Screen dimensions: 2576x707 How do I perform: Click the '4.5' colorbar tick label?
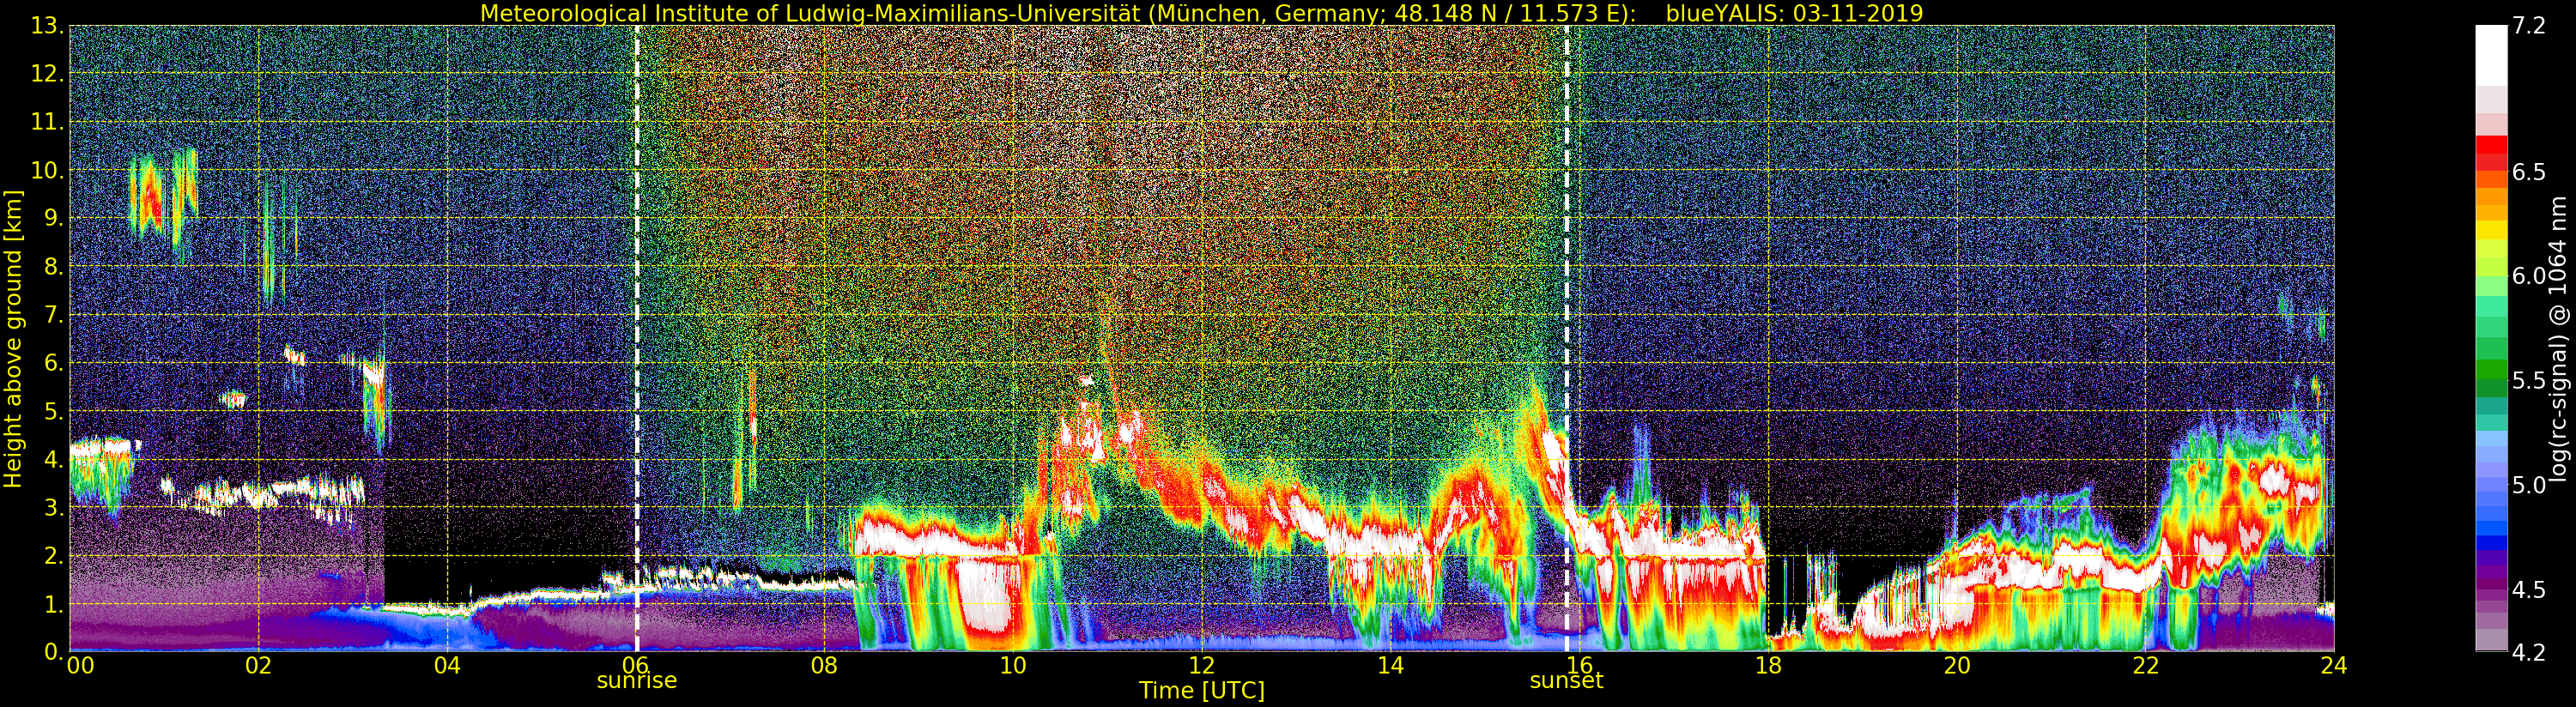(x=2529, y=590)
